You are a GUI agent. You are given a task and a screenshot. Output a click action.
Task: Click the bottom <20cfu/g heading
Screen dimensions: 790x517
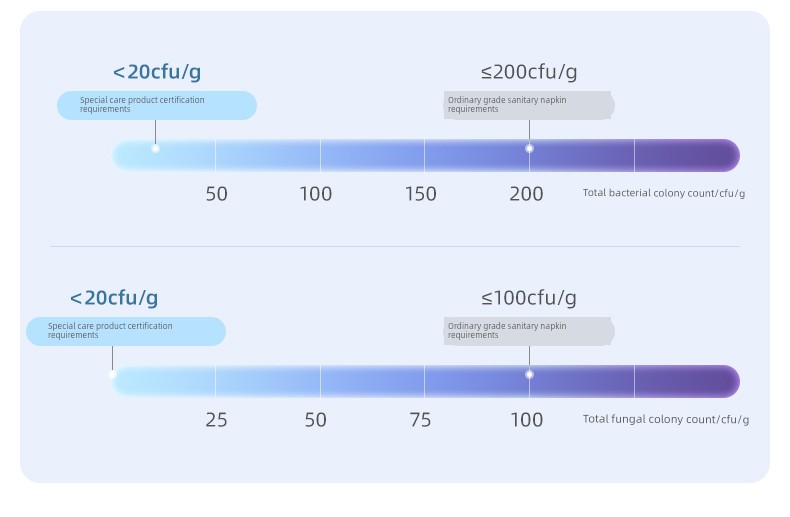(x=114, y=298)
